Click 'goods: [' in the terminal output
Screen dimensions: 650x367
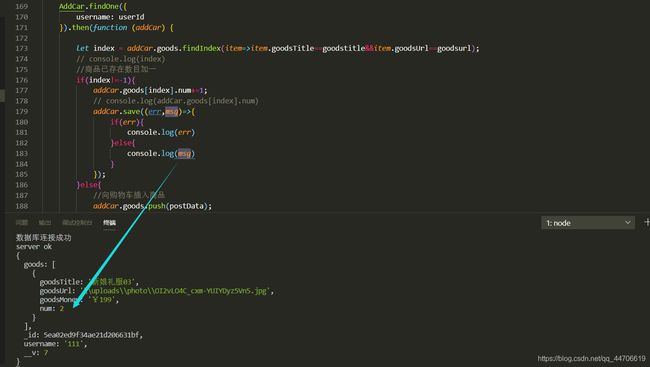(x=39, y=264)
